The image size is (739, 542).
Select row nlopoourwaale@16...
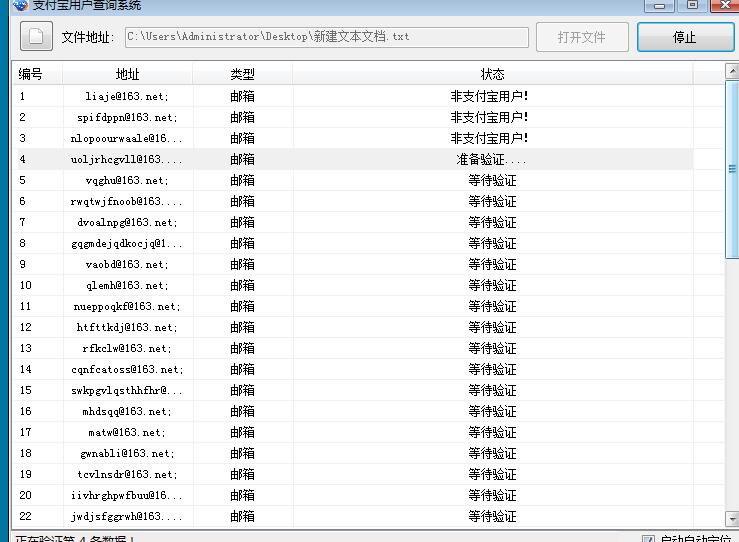pyautogui.click(x=353, y=138)
